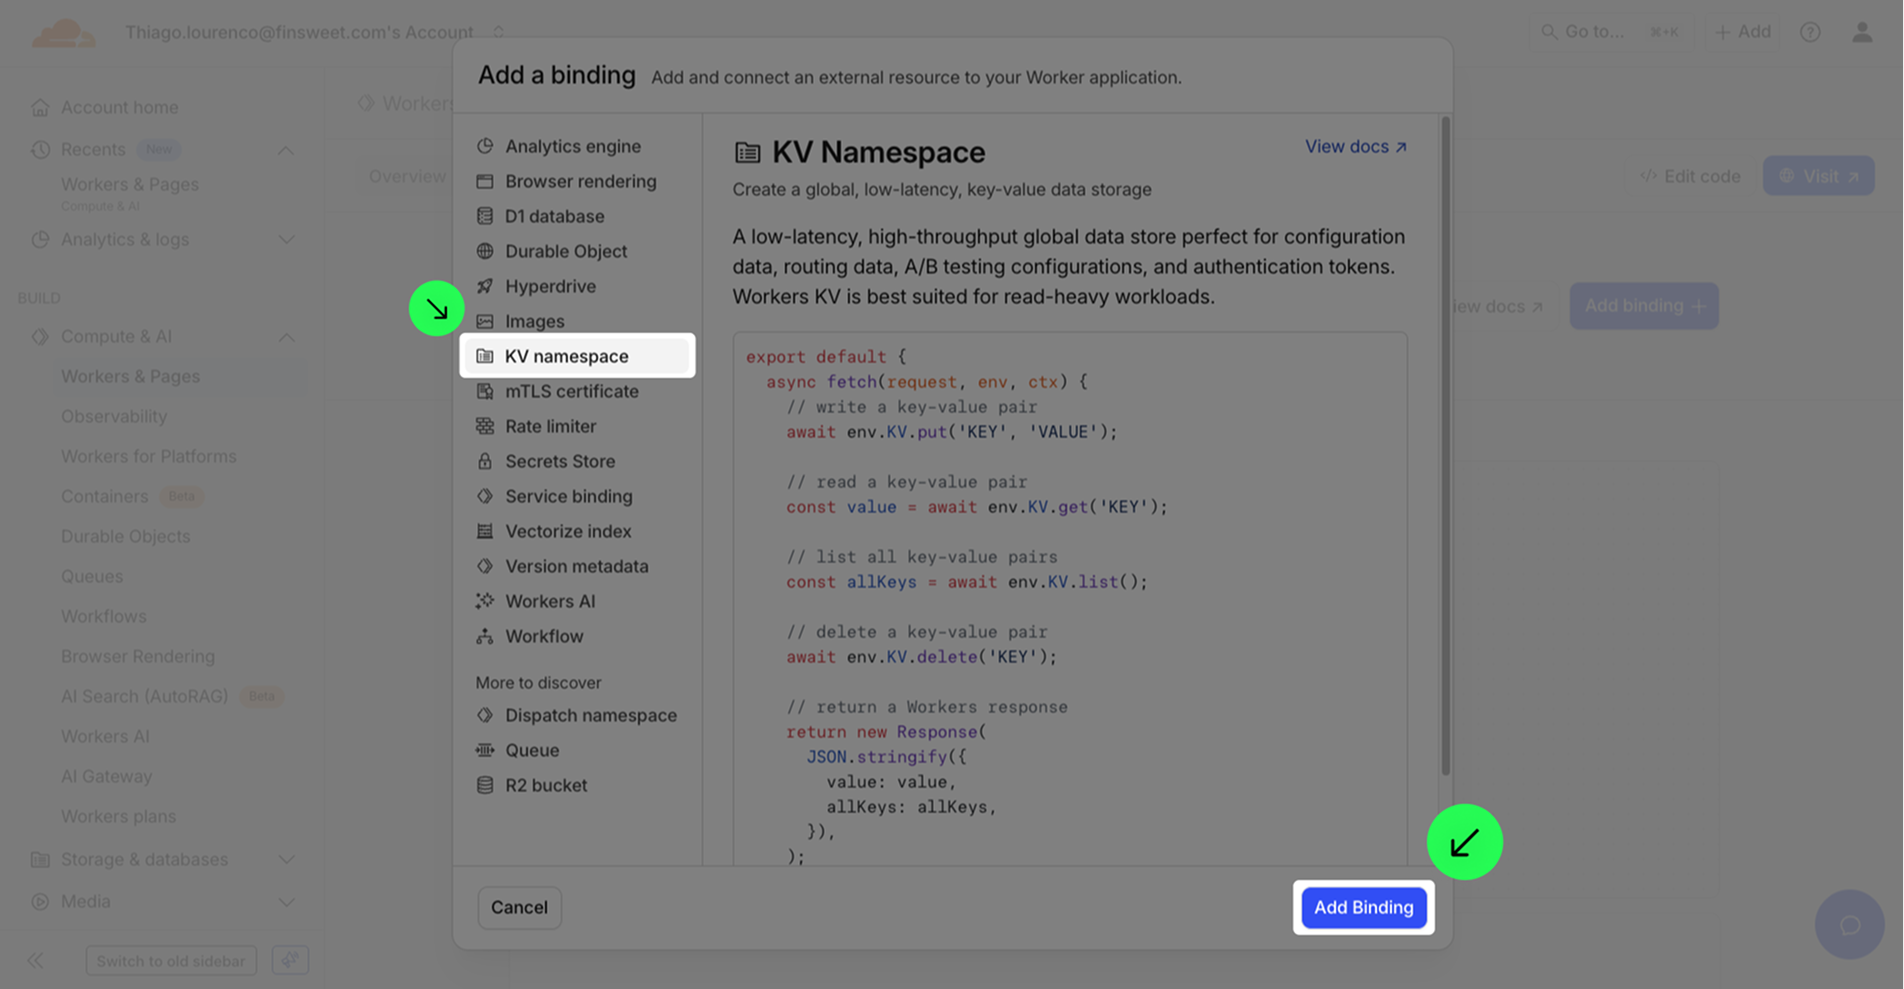This screenshot has height=989, width=1904.
Task: Click the + Add button in top bar
Action: pyautogui.click(x=1743, y=32)
